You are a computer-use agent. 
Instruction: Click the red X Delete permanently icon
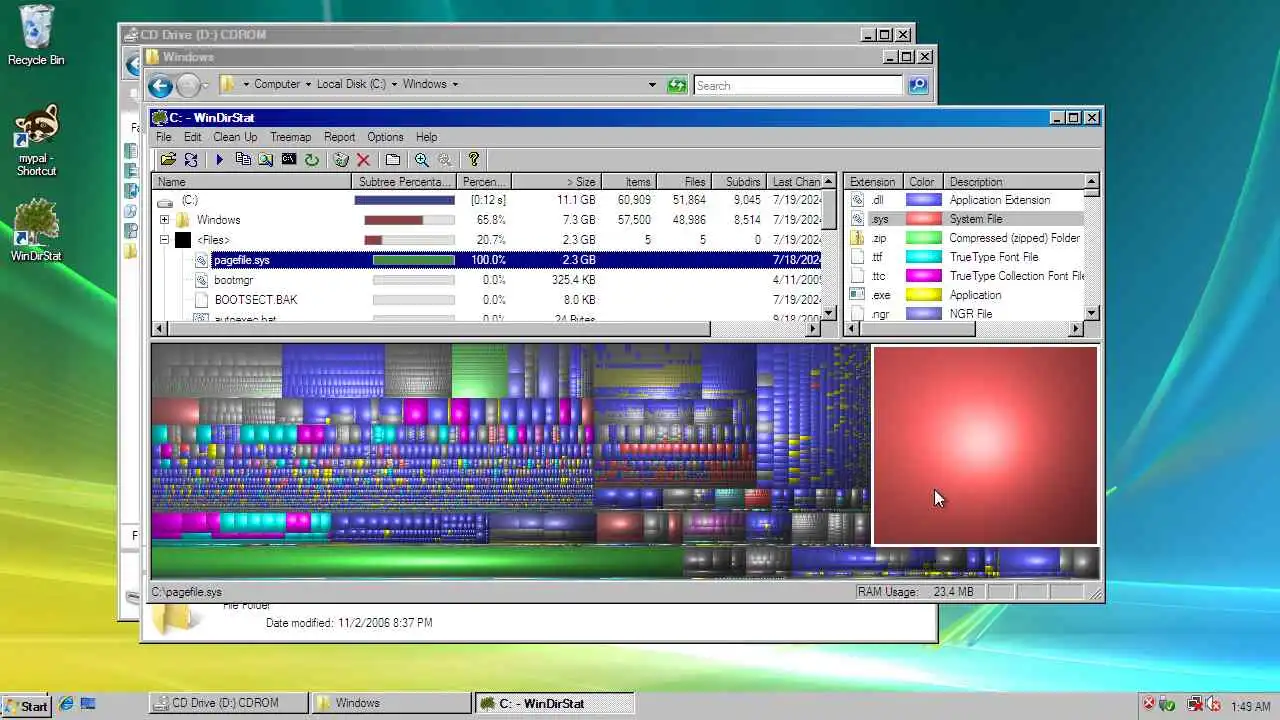pyautogui.click(x=363, y=159)
